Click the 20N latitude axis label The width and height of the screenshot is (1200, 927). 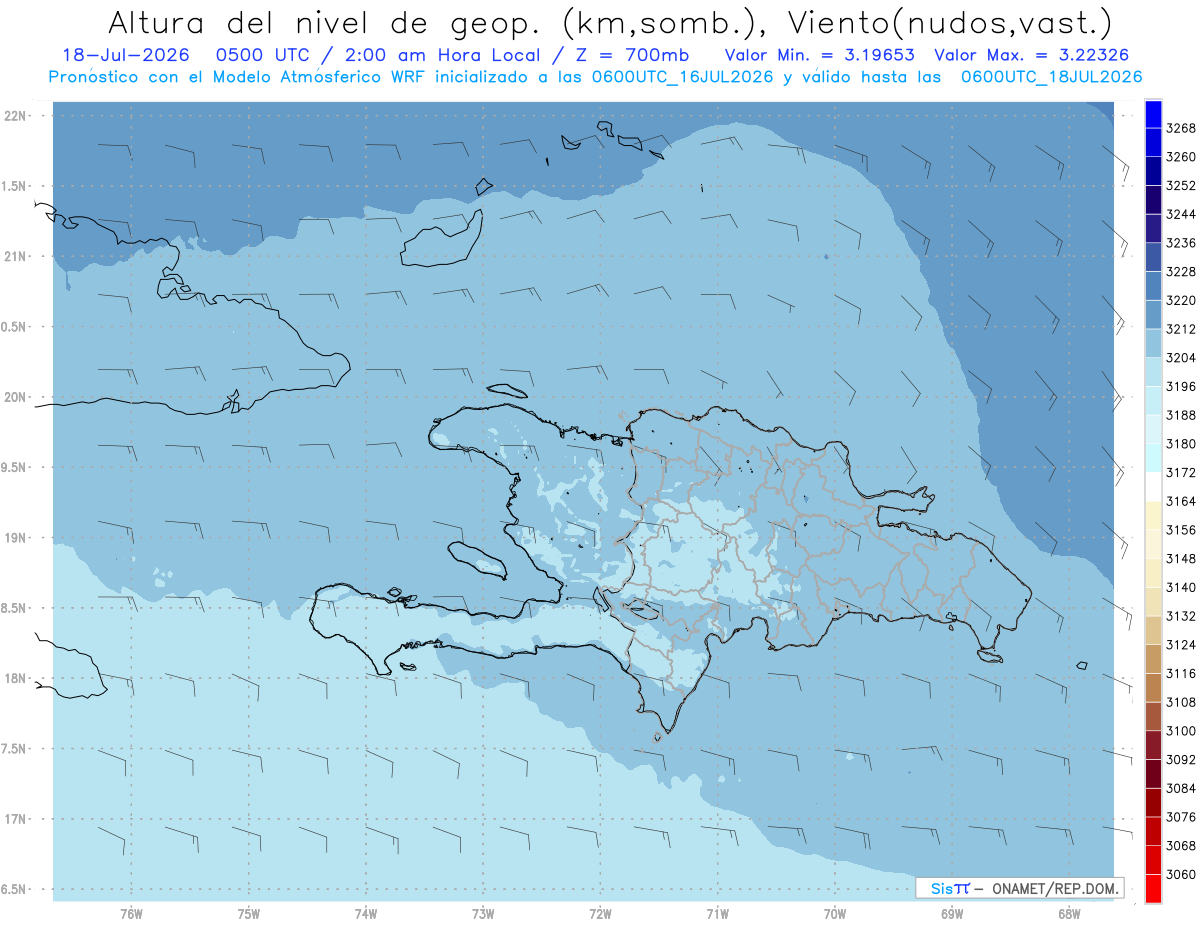[16, 397]
